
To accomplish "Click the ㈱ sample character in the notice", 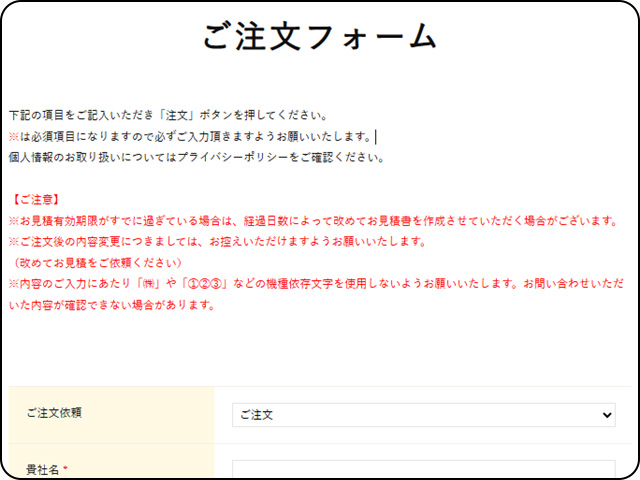I will (150, 284).
